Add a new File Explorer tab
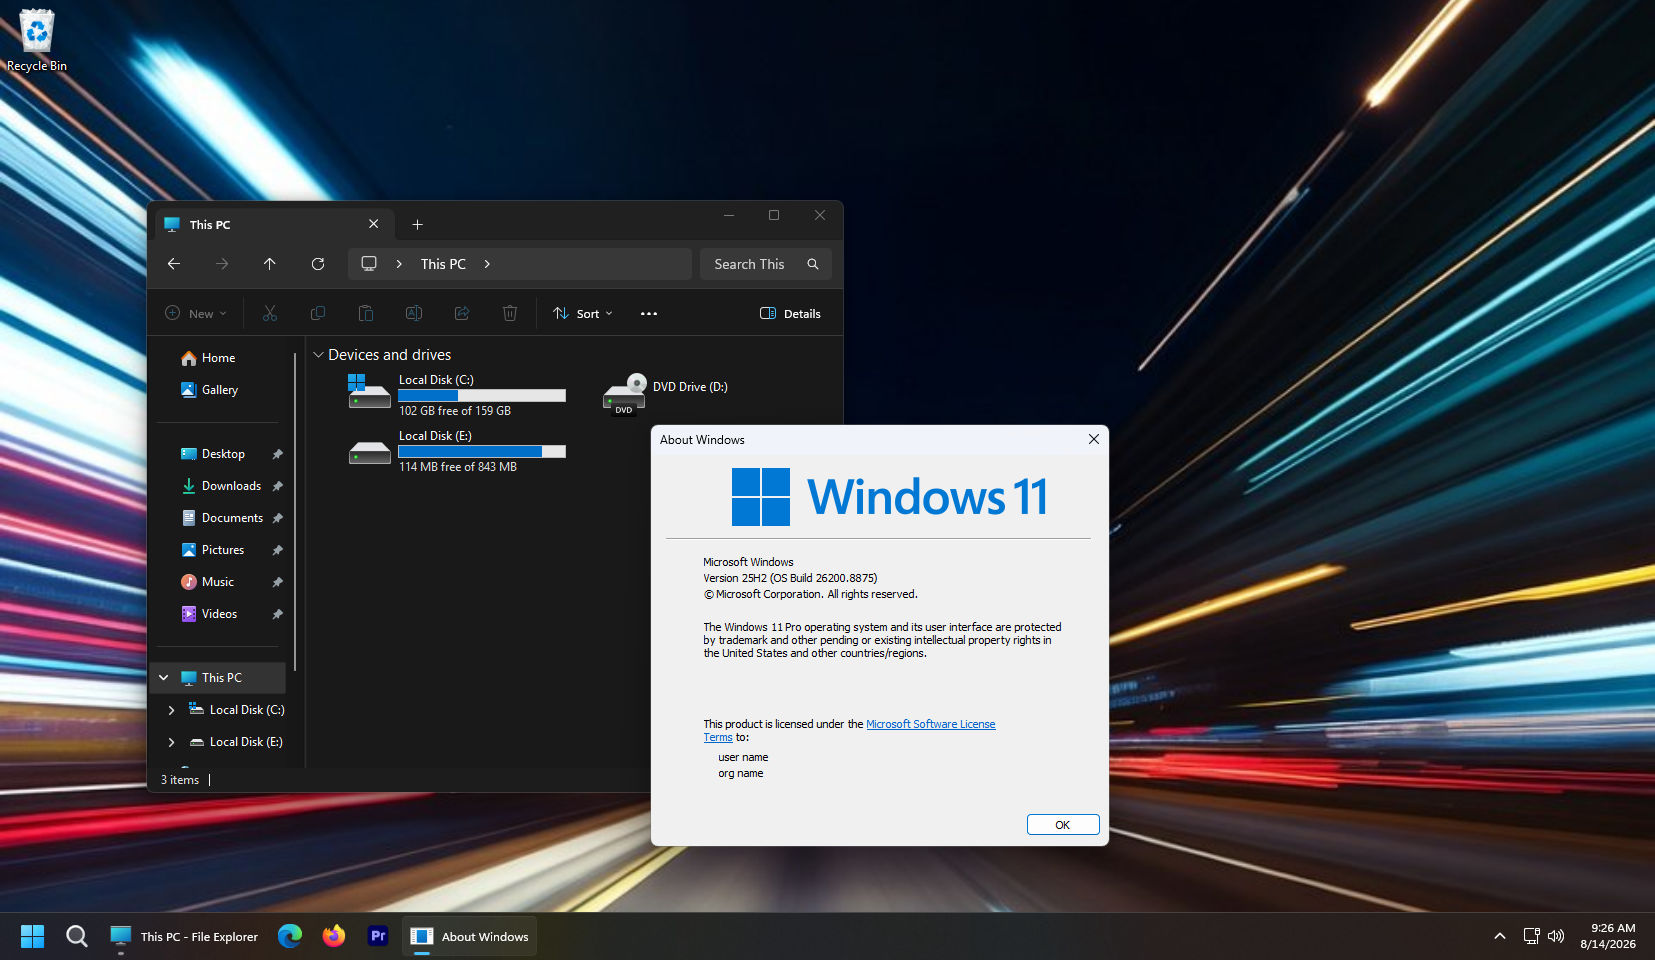 coord(418,225)
